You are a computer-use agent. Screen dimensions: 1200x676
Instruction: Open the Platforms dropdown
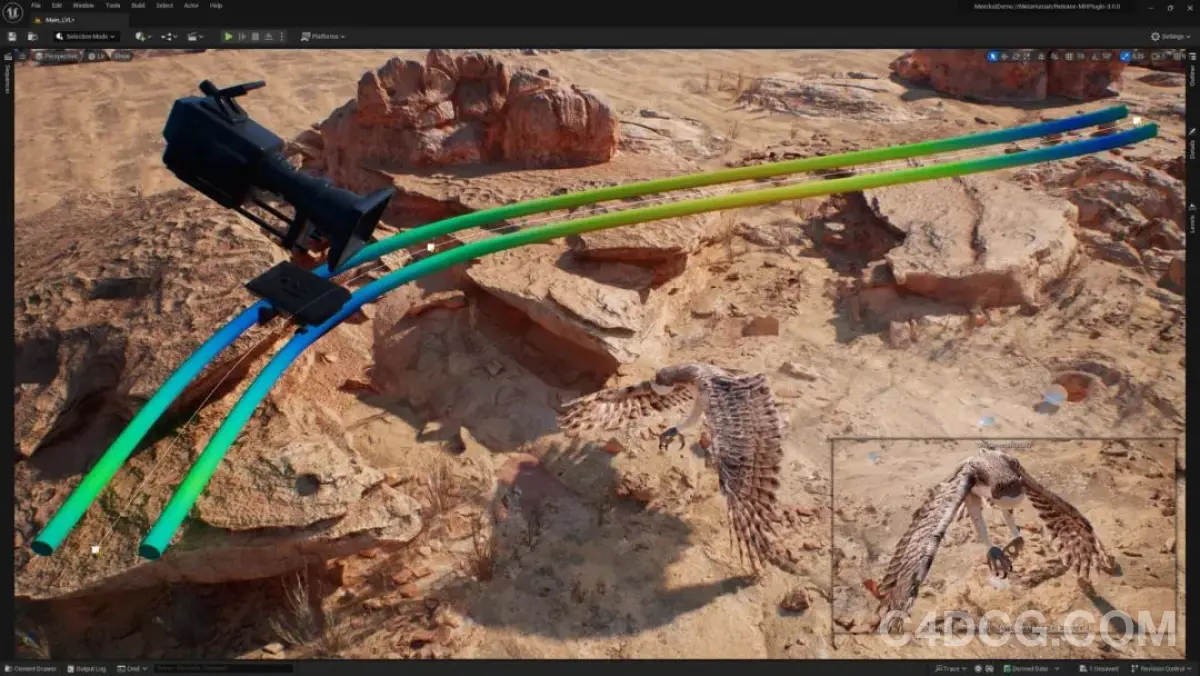pyautogui.click(x=322, y=36)
